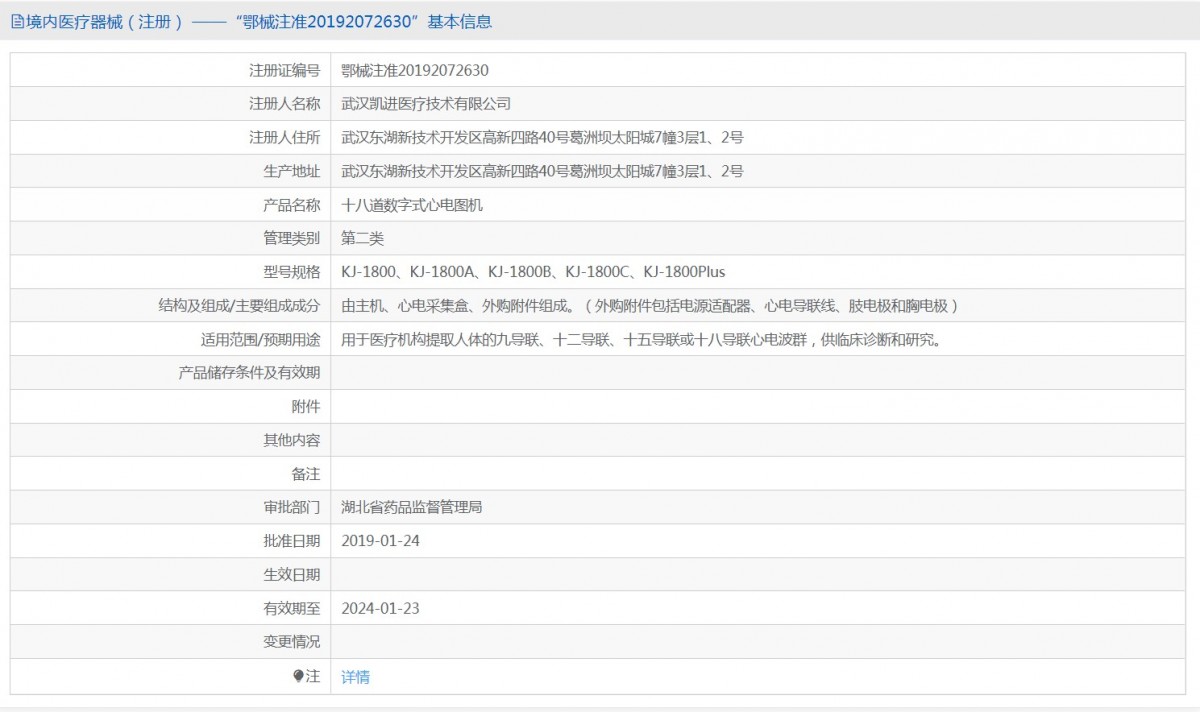Select the model list KJ-1800、KJ-1800A…

click(533, 272)
